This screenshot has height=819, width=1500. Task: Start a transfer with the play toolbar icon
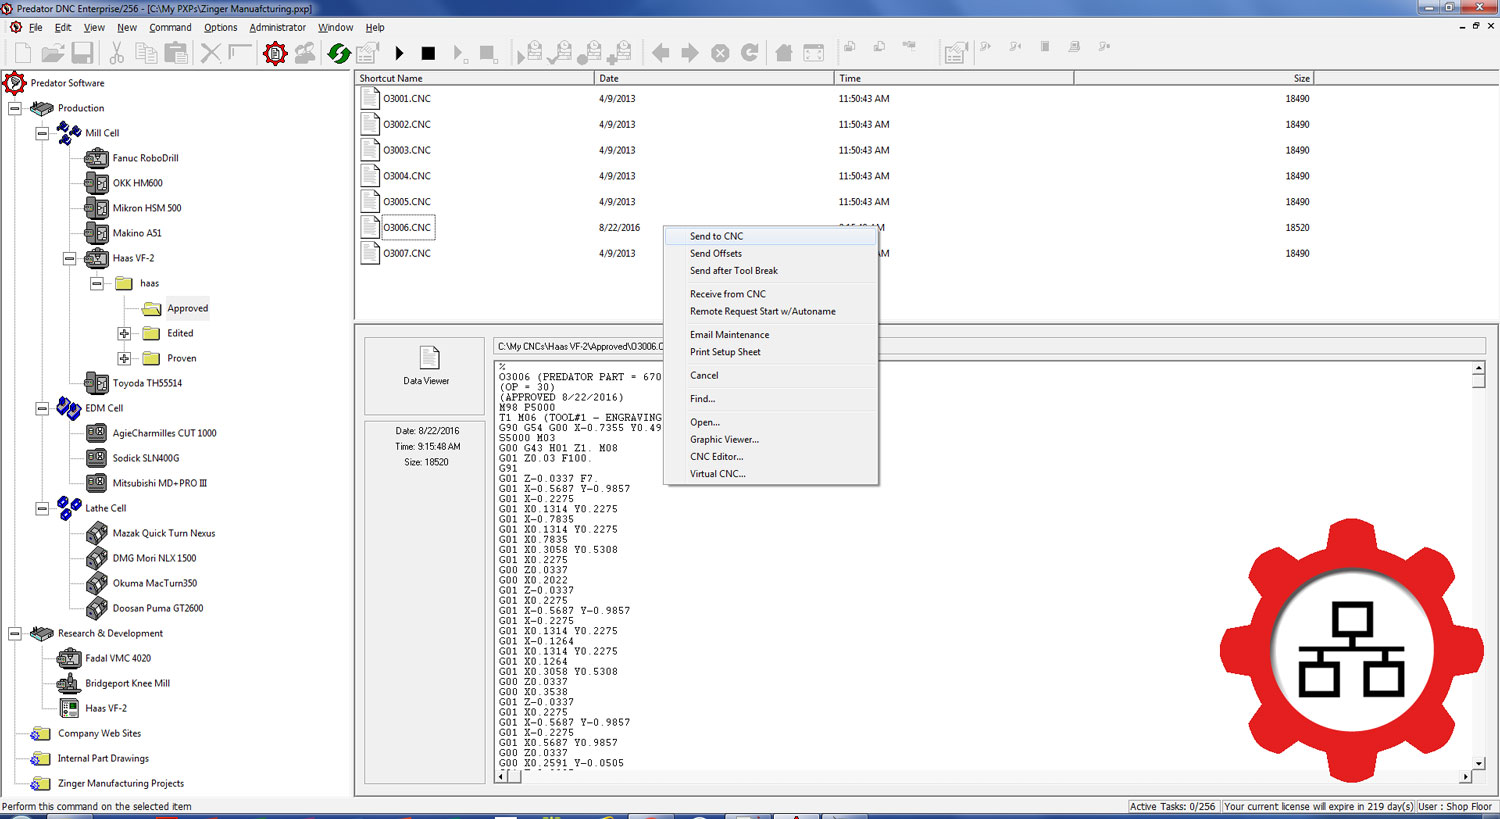tap(399, 53)
